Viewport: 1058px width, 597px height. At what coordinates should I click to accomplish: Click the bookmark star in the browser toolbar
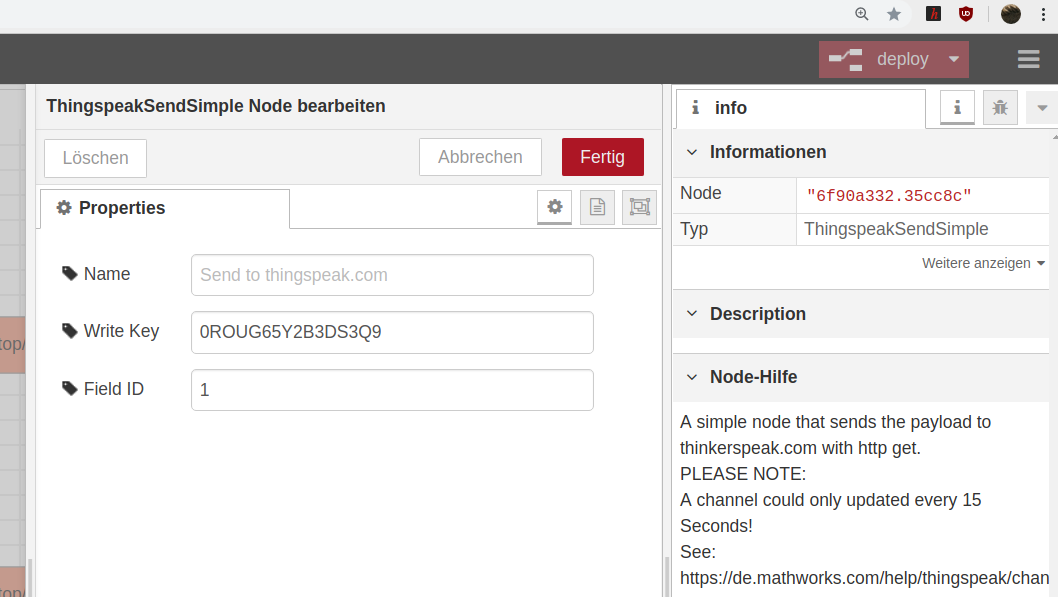[x=893, y=14]
